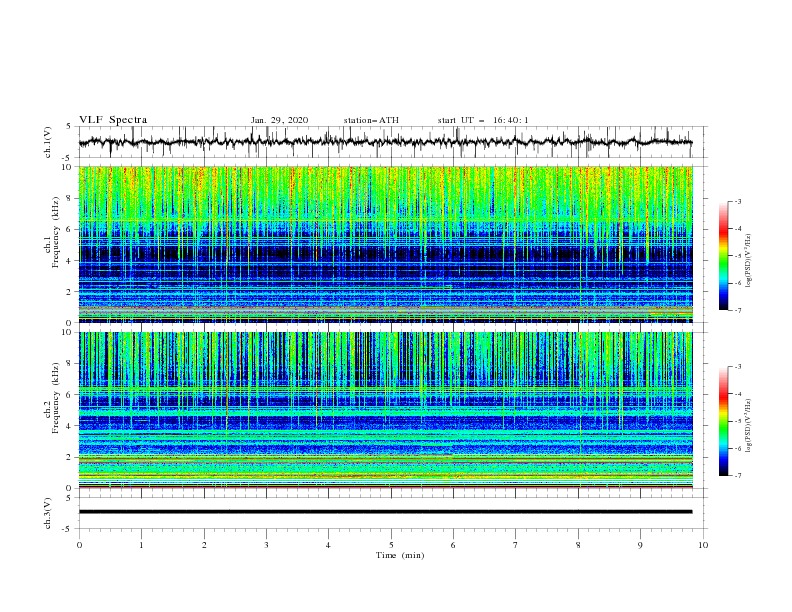Screen dimensions: 792x612
Task: Click the lower color bar "-7" tick value
Action: 738,476
